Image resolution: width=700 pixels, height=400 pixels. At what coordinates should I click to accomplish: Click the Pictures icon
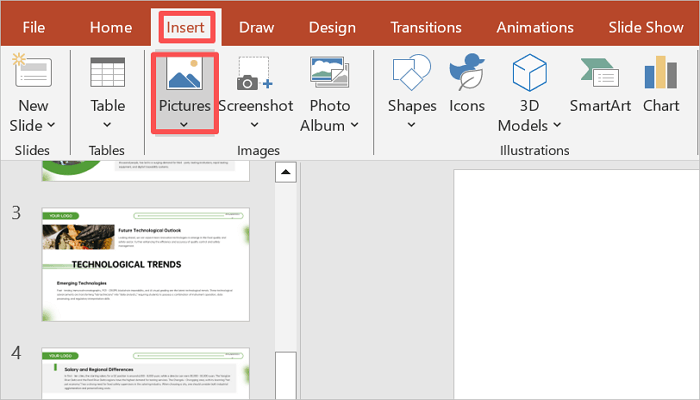[x=184, y=72]
